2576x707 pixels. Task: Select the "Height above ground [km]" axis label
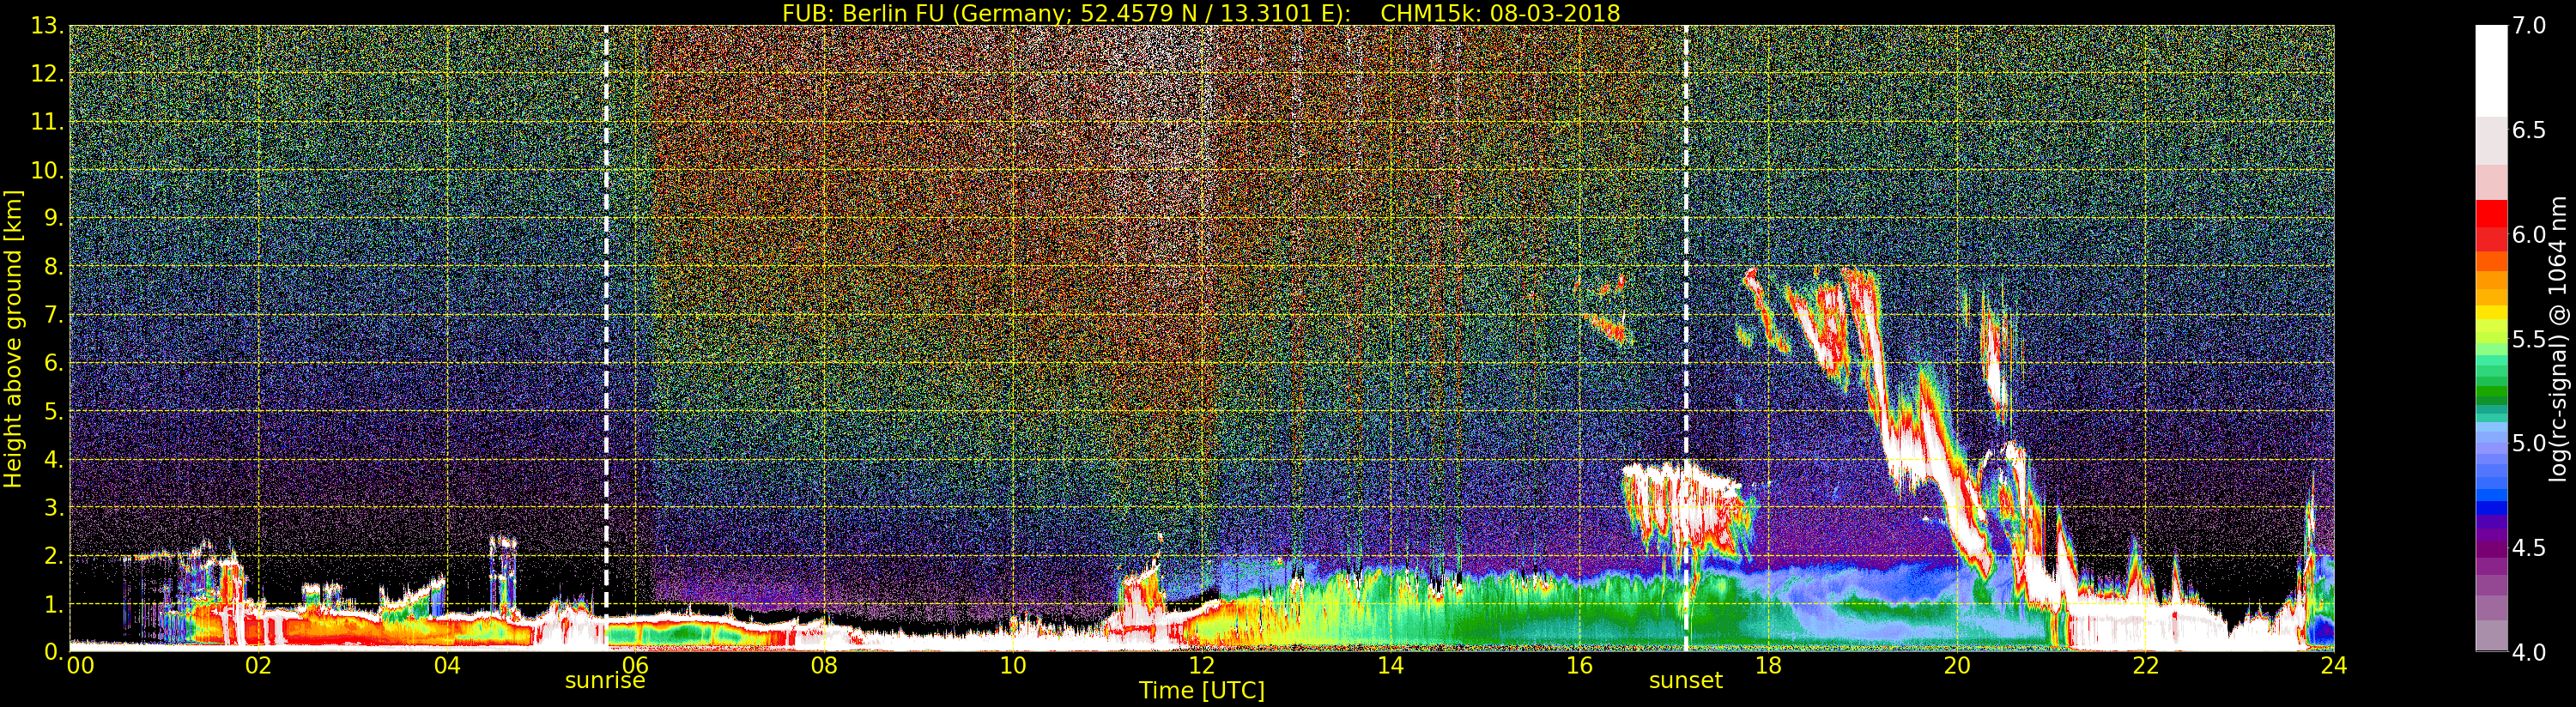(13, 338)
